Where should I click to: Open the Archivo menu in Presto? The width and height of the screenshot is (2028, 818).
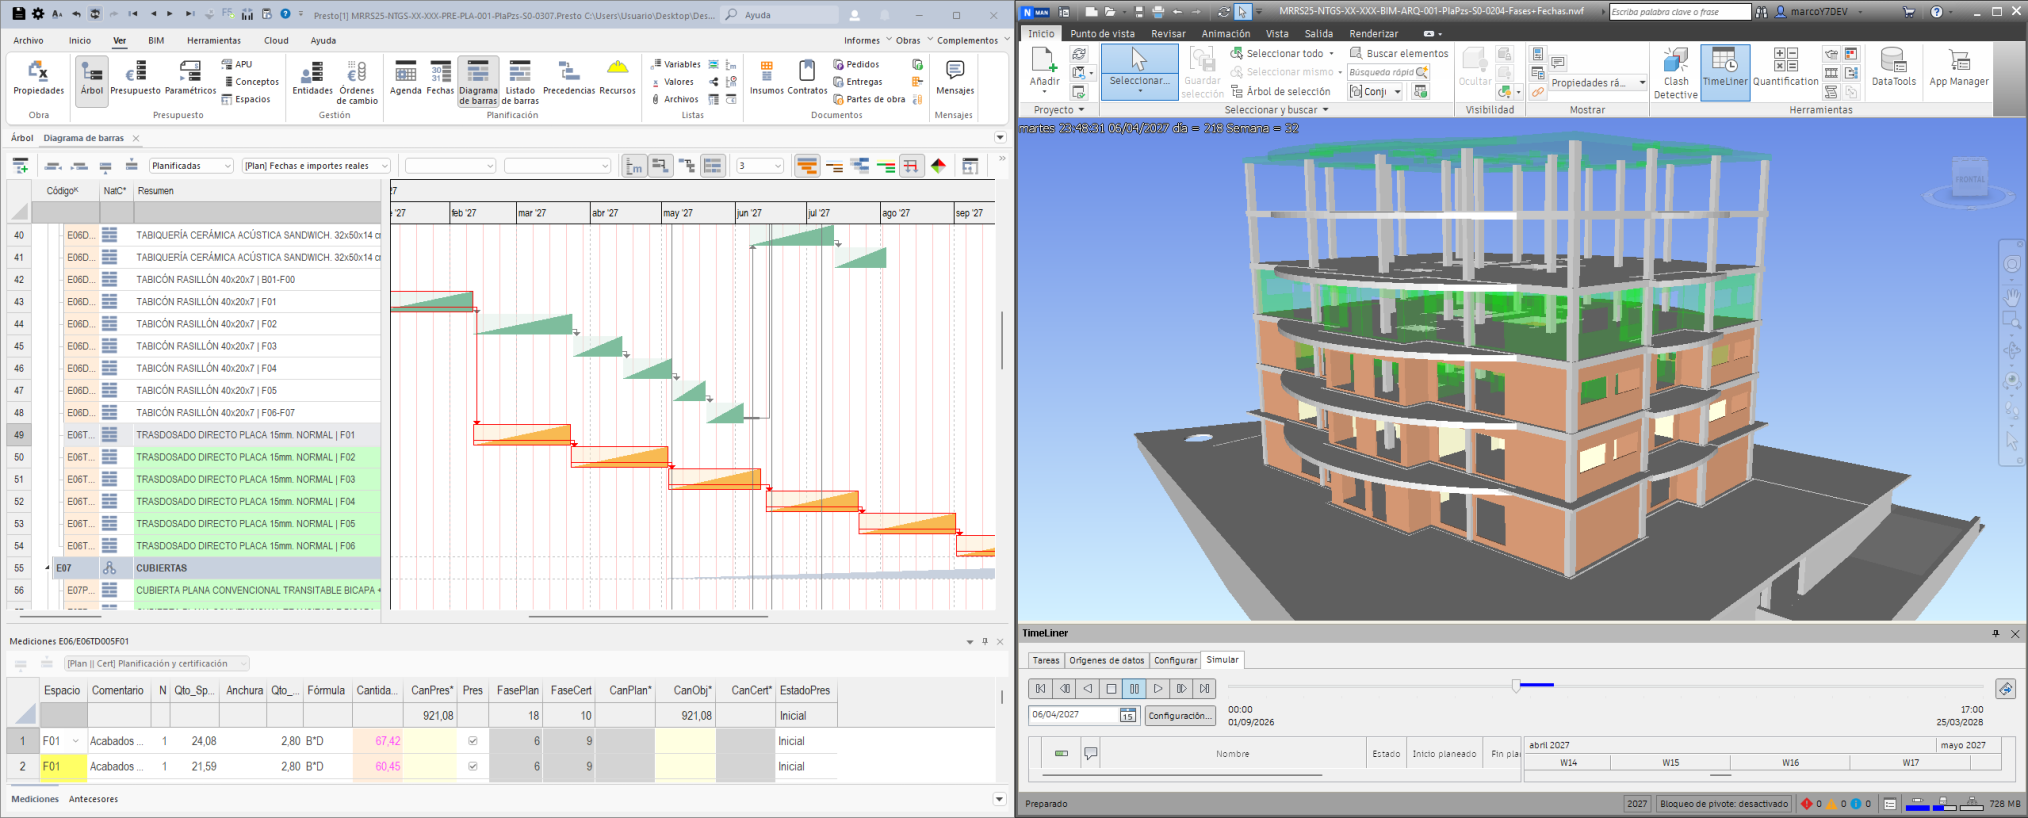(x=28, y=41)
